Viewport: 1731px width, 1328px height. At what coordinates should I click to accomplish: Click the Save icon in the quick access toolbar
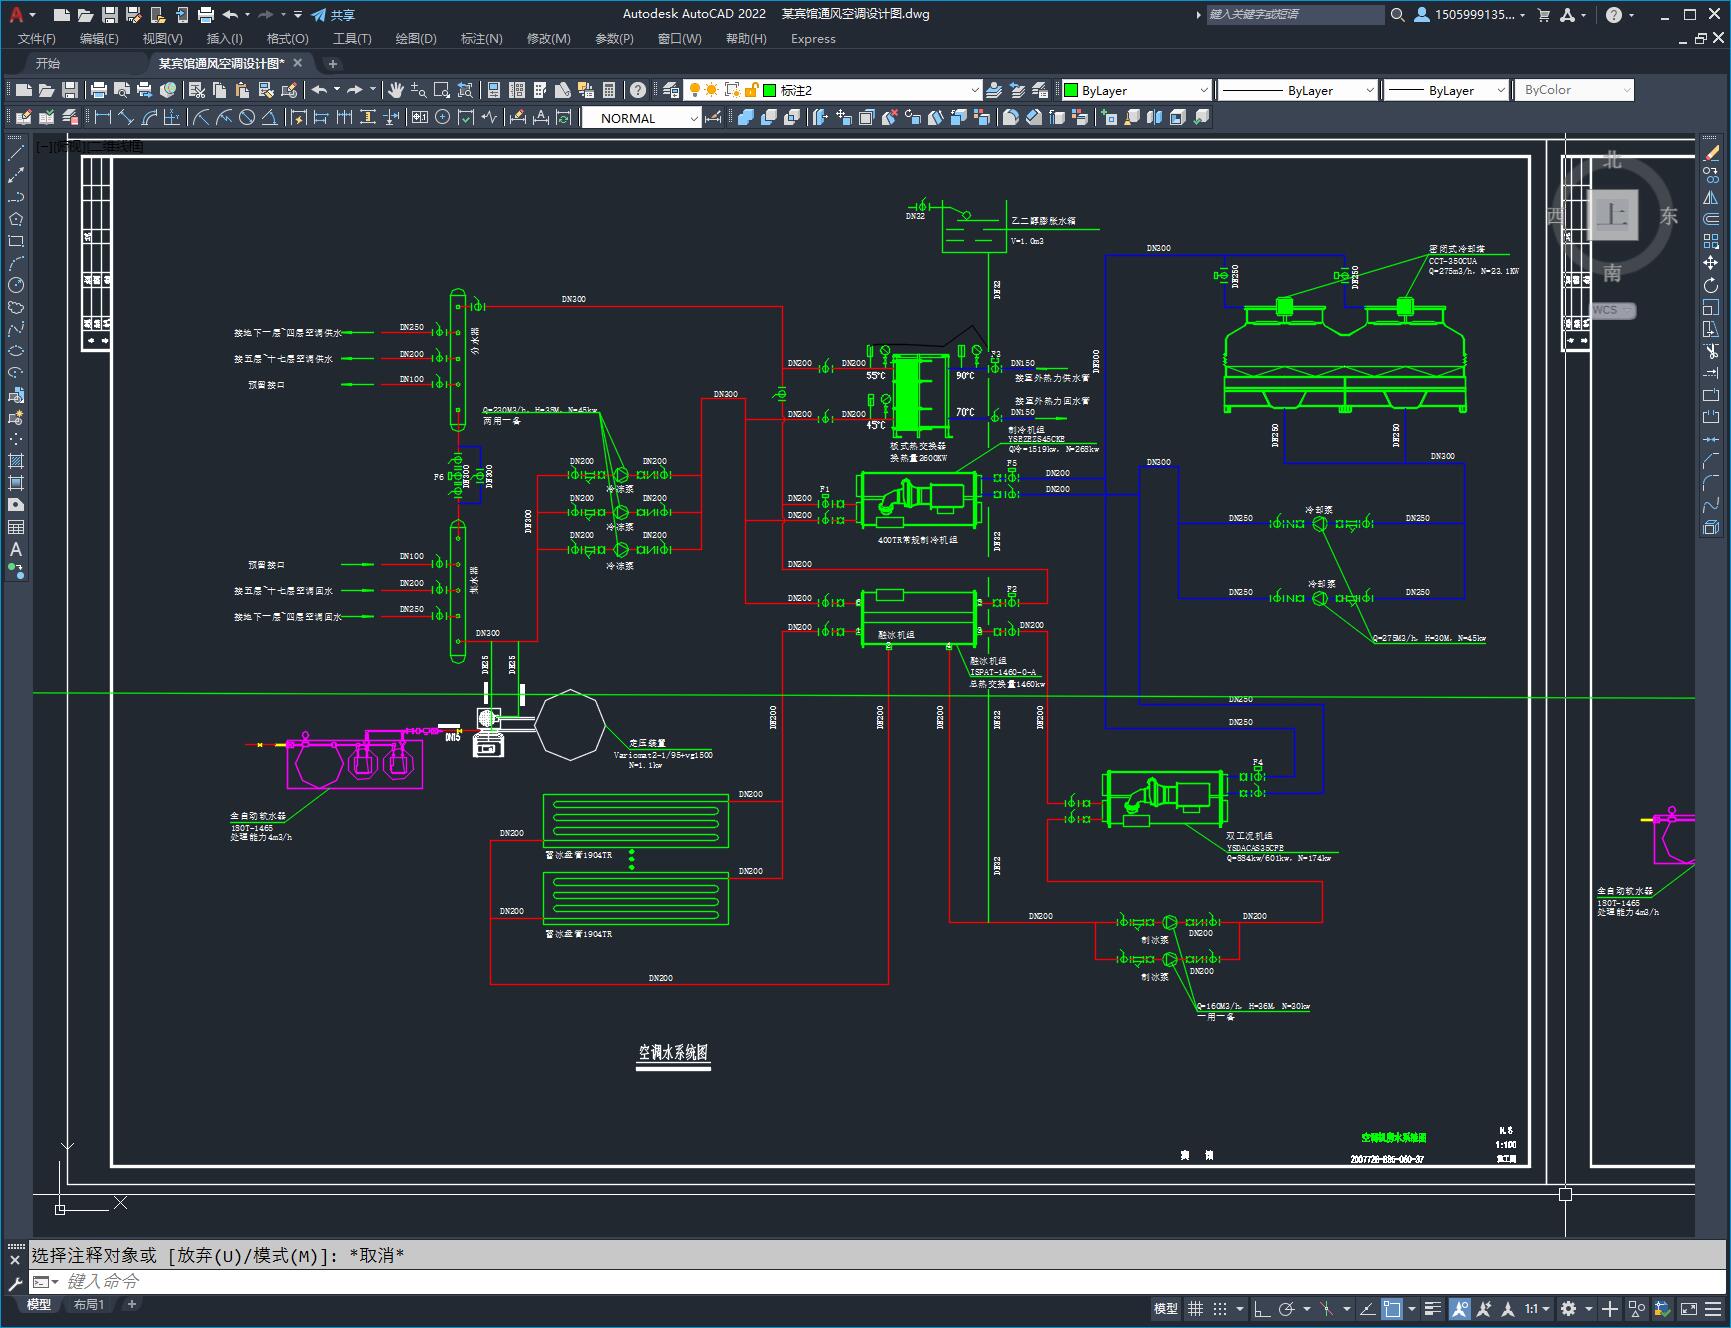point(110,15)
